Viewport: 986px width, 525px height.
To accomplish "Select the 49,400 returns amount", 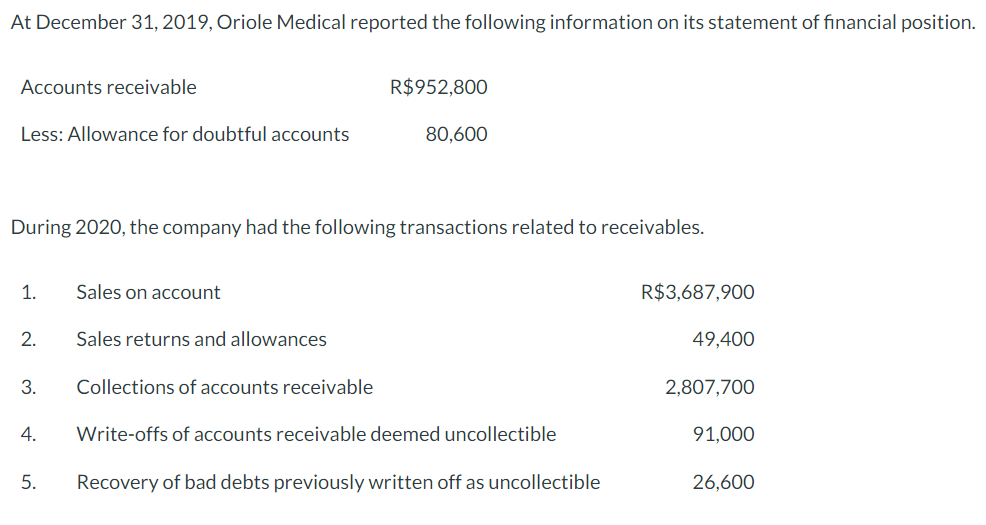I will [x=723, y=339].
